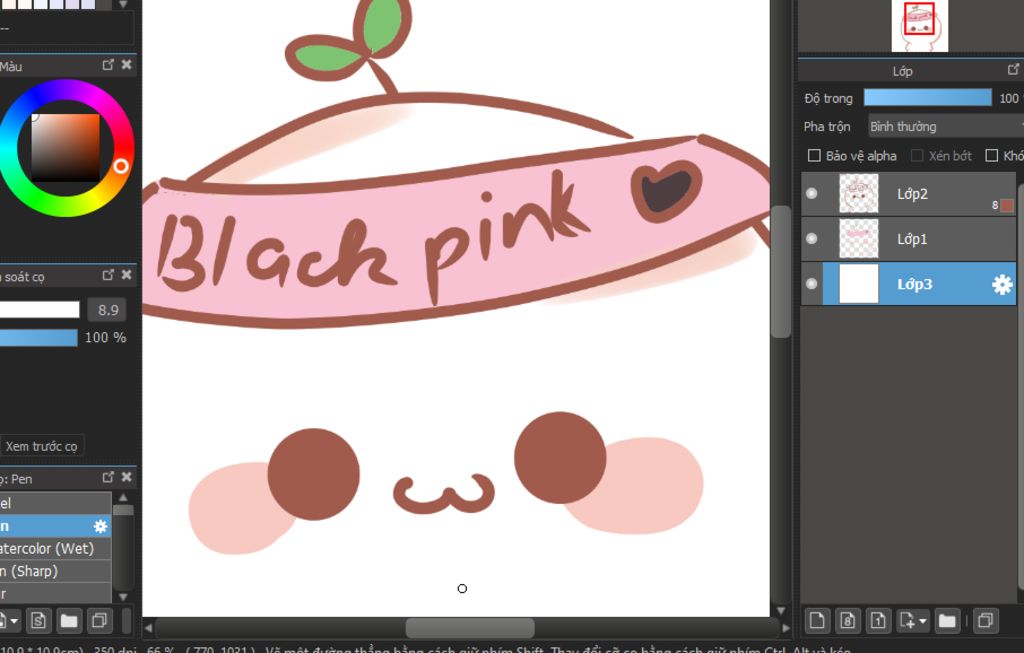Open settings gear of the selected brush
Viewport: 1024px width, 653px height.
tap(100, 526)
